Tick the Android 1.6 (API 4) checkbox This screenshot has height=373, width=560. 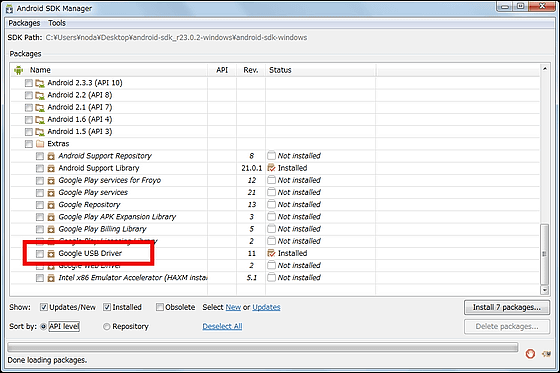[x=29, y=120]
